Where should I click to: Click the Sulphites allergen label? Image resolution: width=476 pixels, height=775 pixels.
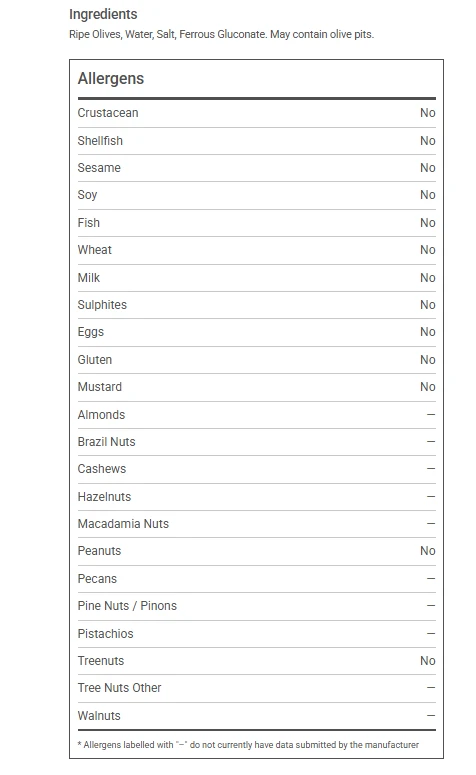(x=102, y=305)
